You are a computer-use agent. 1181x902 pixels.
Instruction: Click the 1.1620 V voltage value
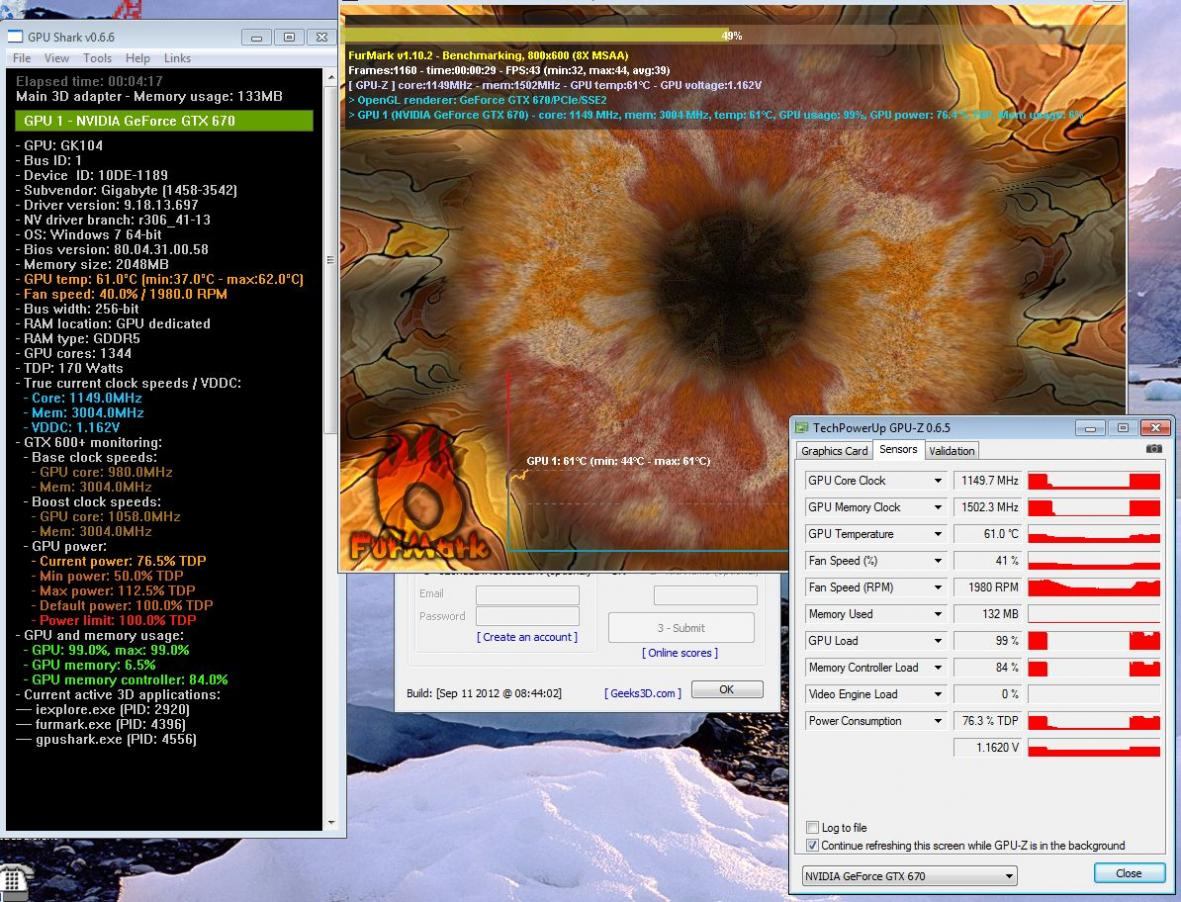point(988,748)
